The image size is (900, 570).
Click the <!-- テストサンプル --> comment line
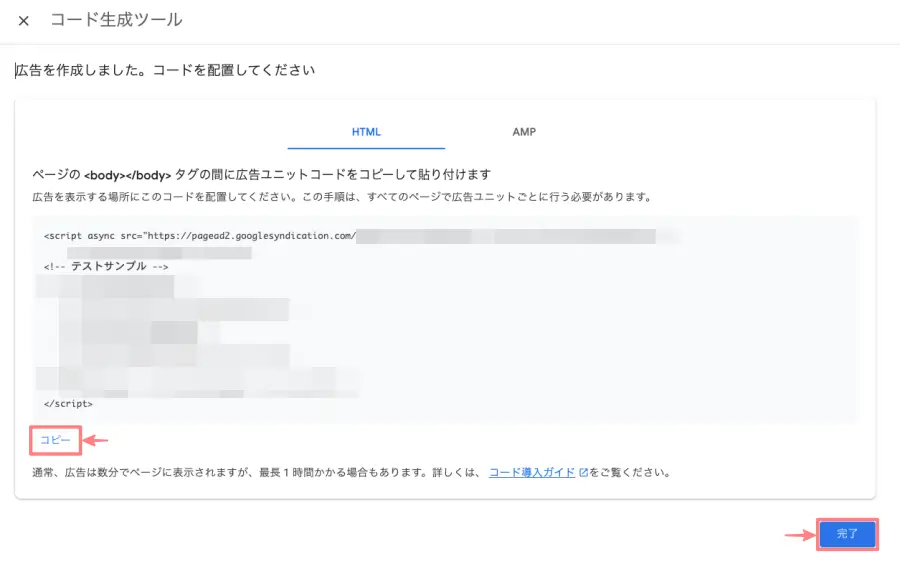[106, 266]
